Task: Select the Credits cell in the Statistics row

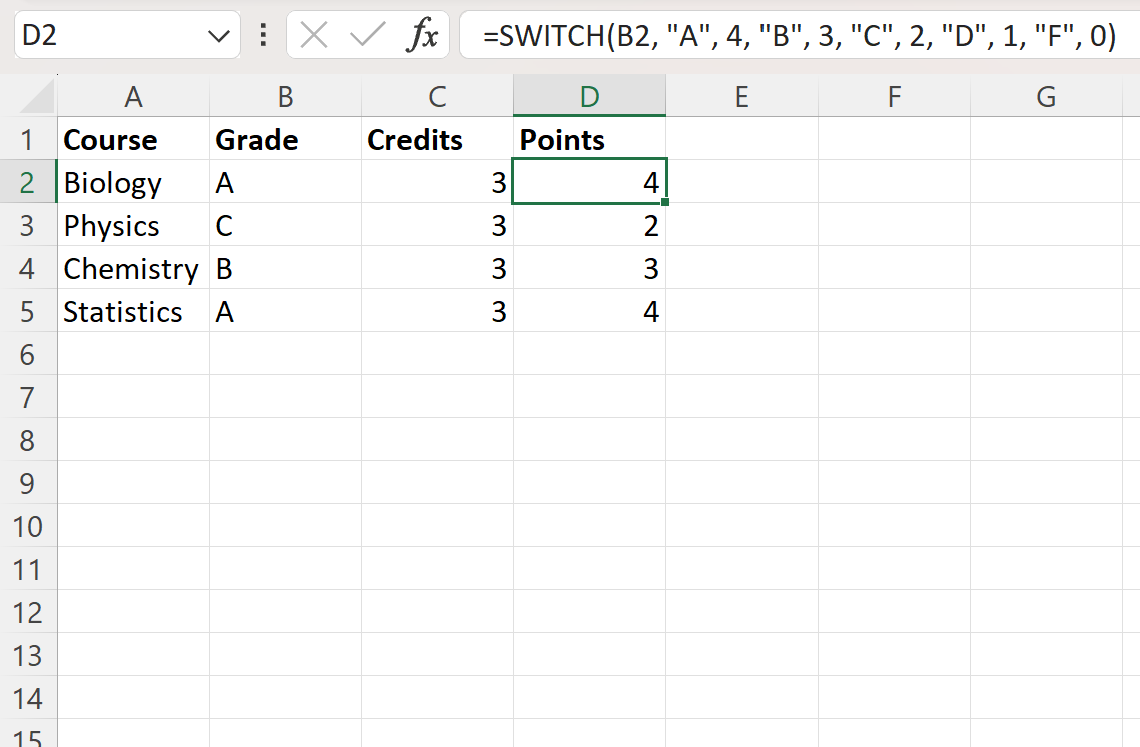Action: point(437,311)
